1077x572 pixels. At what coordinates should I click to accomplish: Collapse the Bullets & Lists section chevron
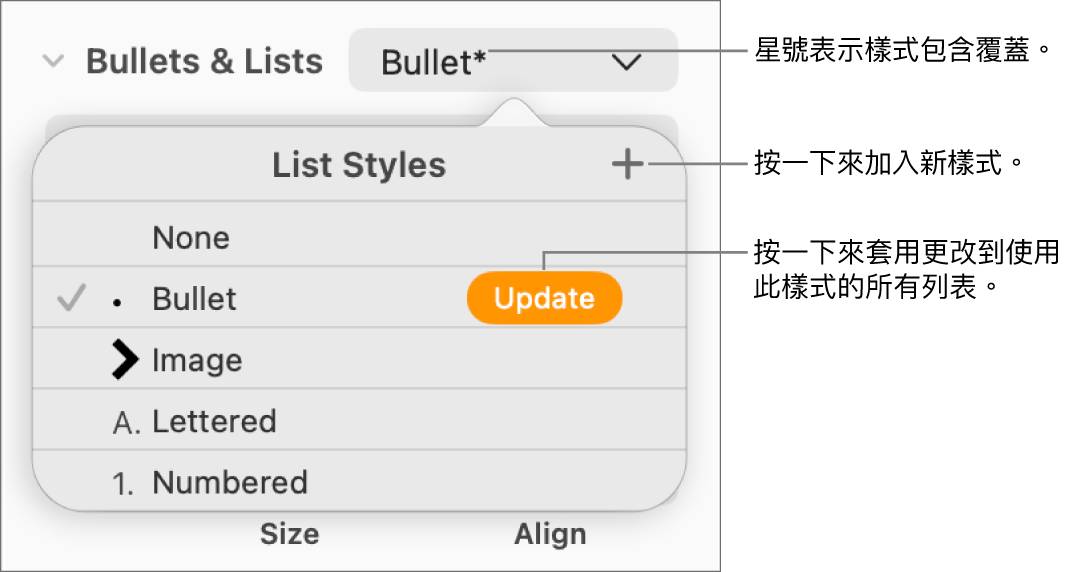(x=53, y=62)
